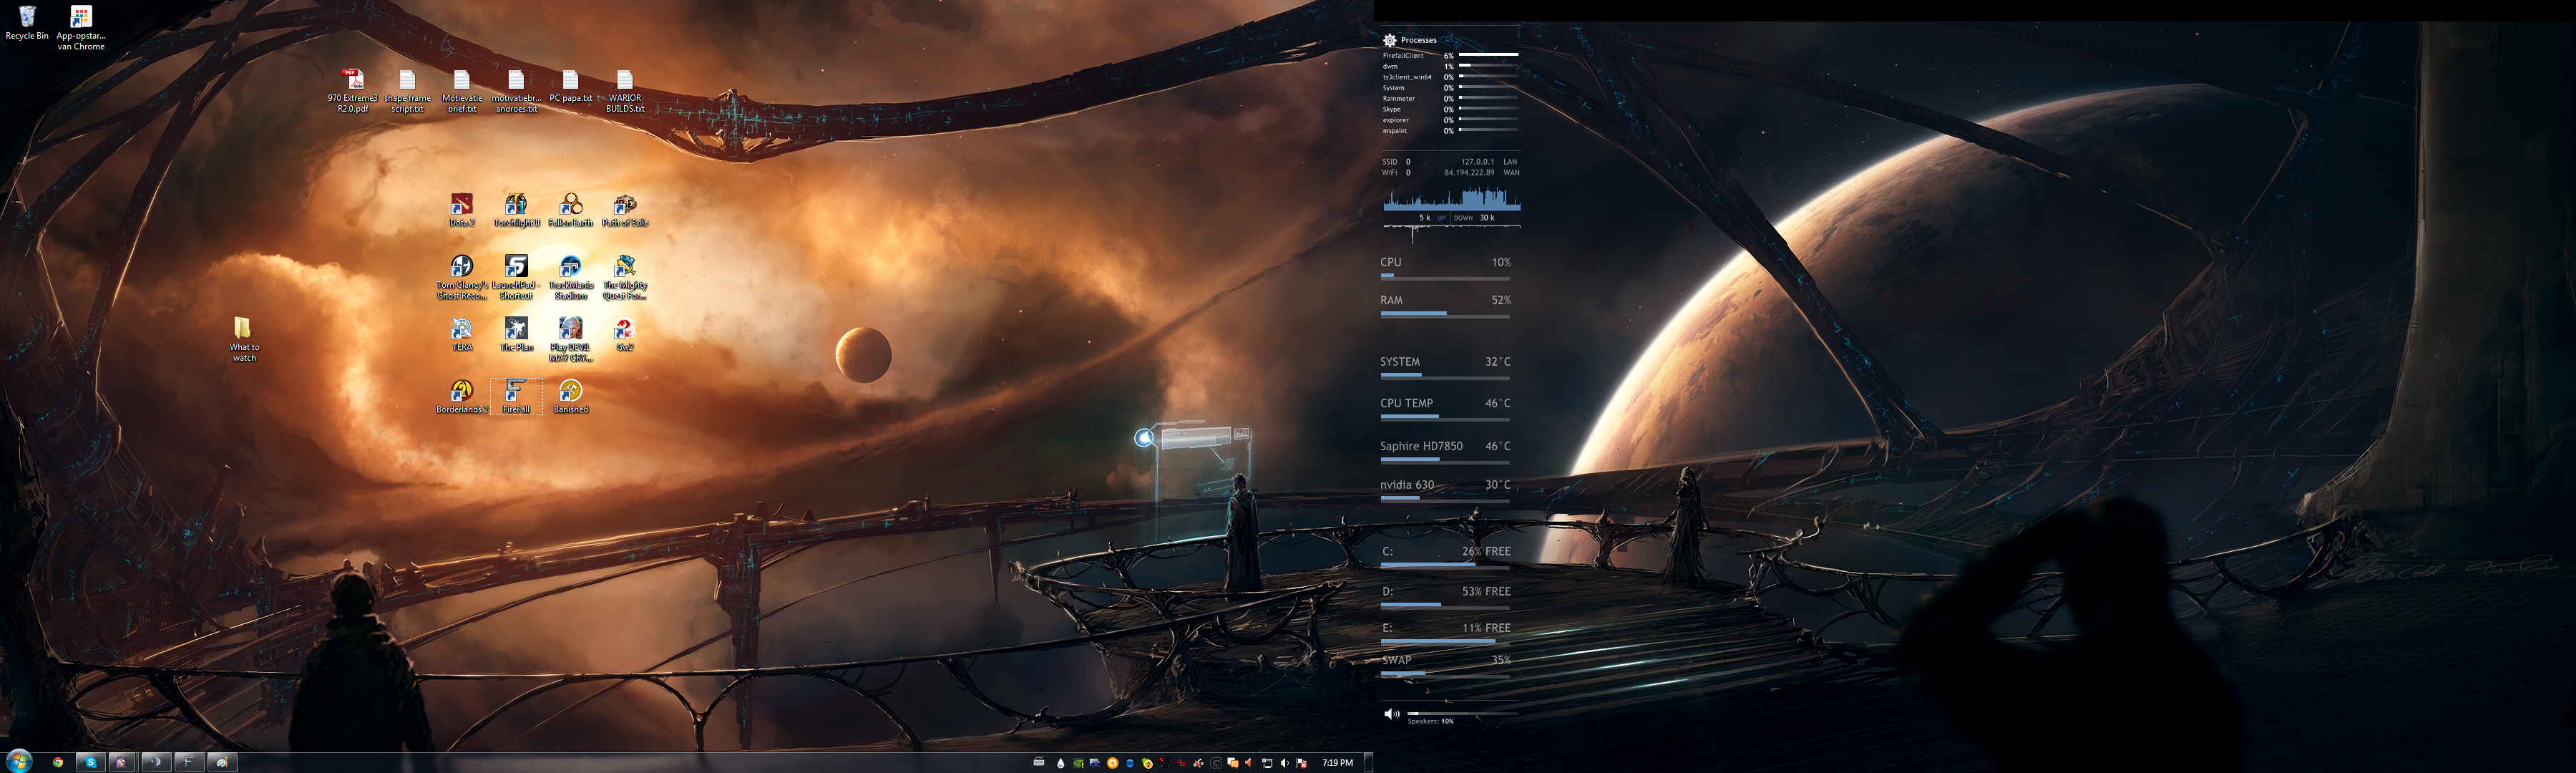Click the C: 26% FREE drive meter

[x=1445, y=557]
